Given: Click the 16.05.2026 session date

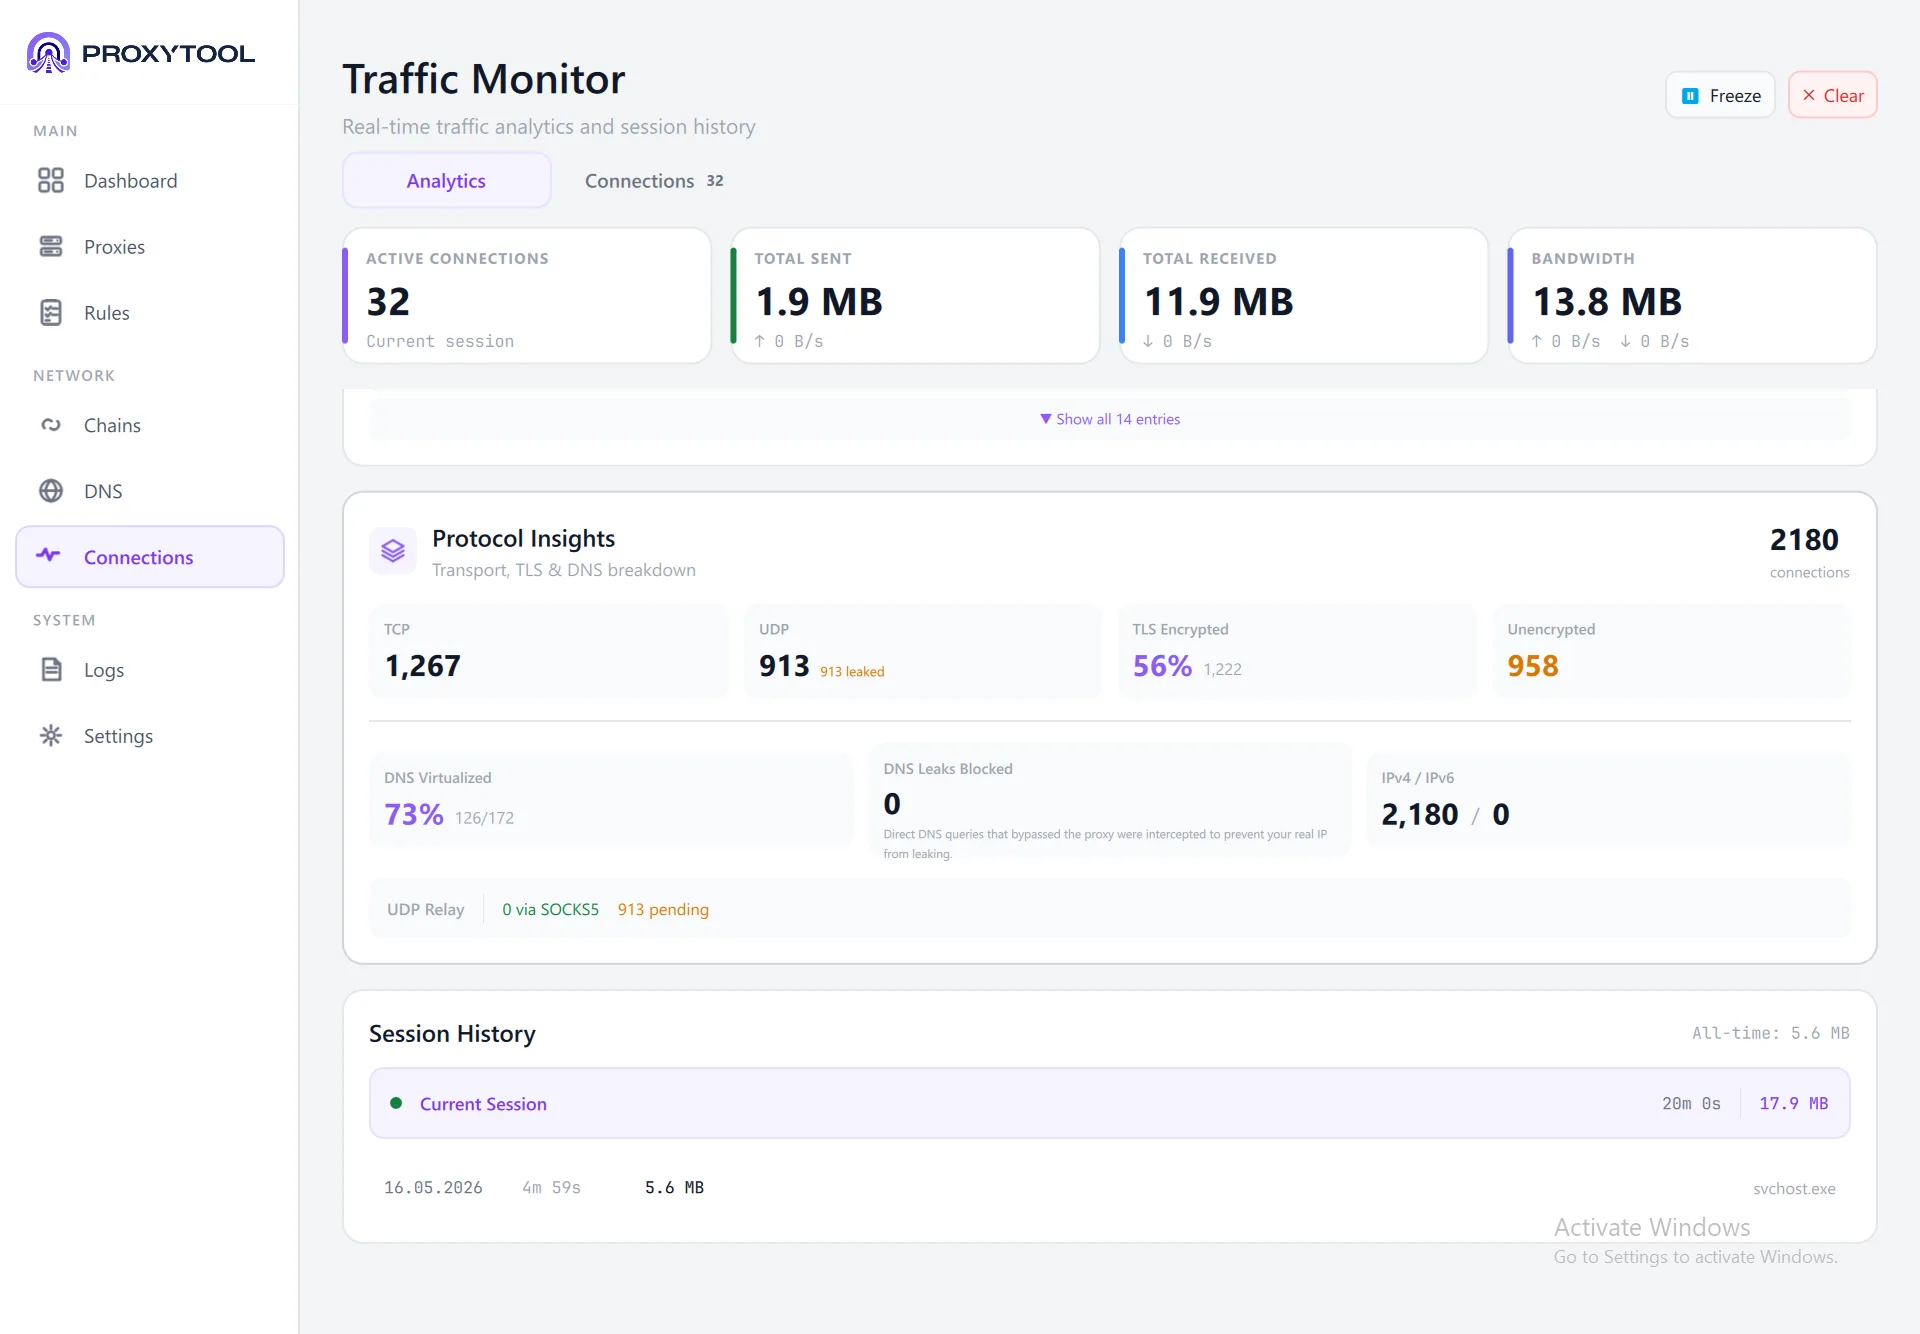Looking at the screenshot, I should point(433,1187).
